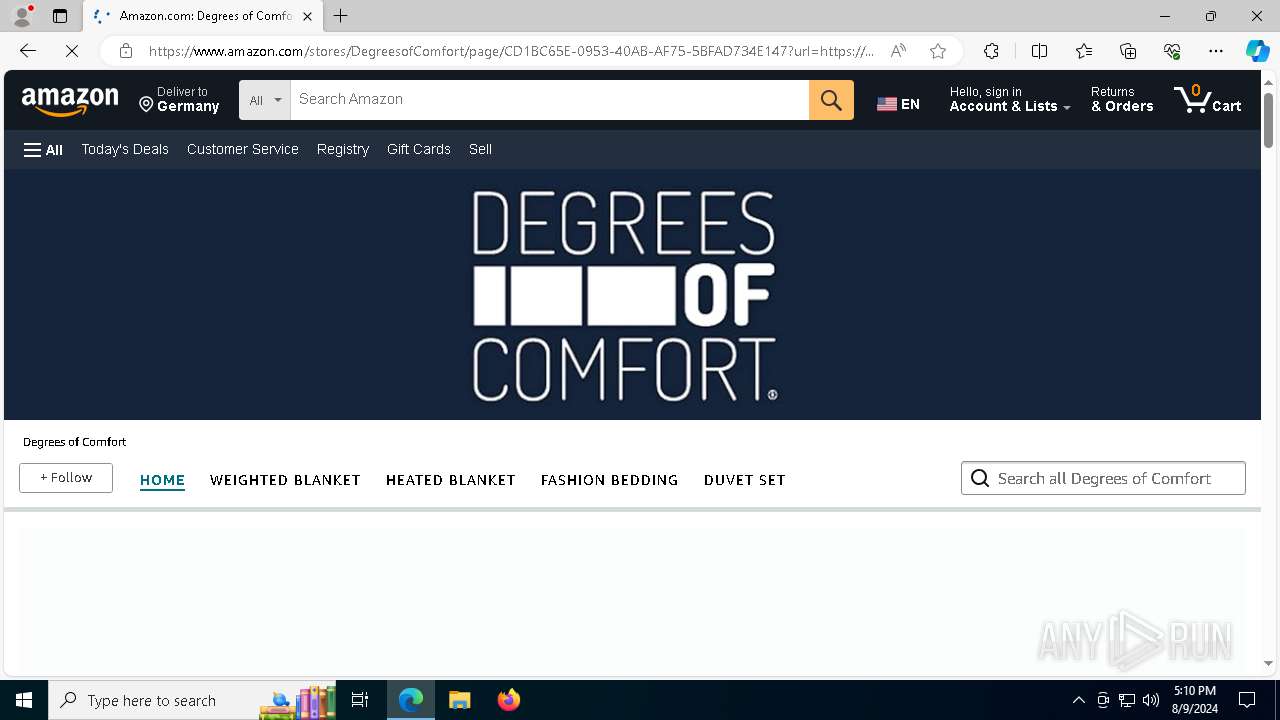Open the Favorites list

(x=1084, y=51)
